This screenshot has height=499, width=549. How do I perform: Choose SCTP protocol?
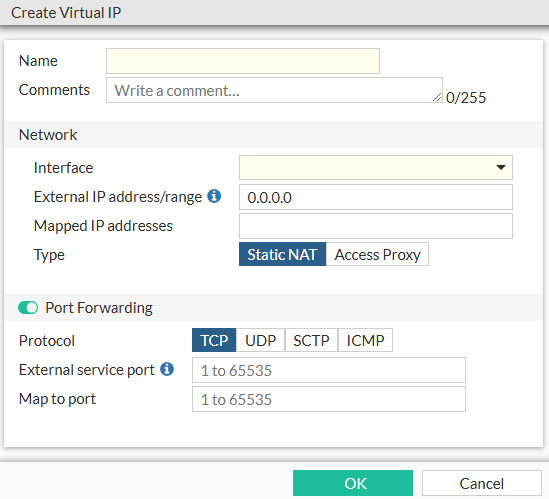coord(311,340)
